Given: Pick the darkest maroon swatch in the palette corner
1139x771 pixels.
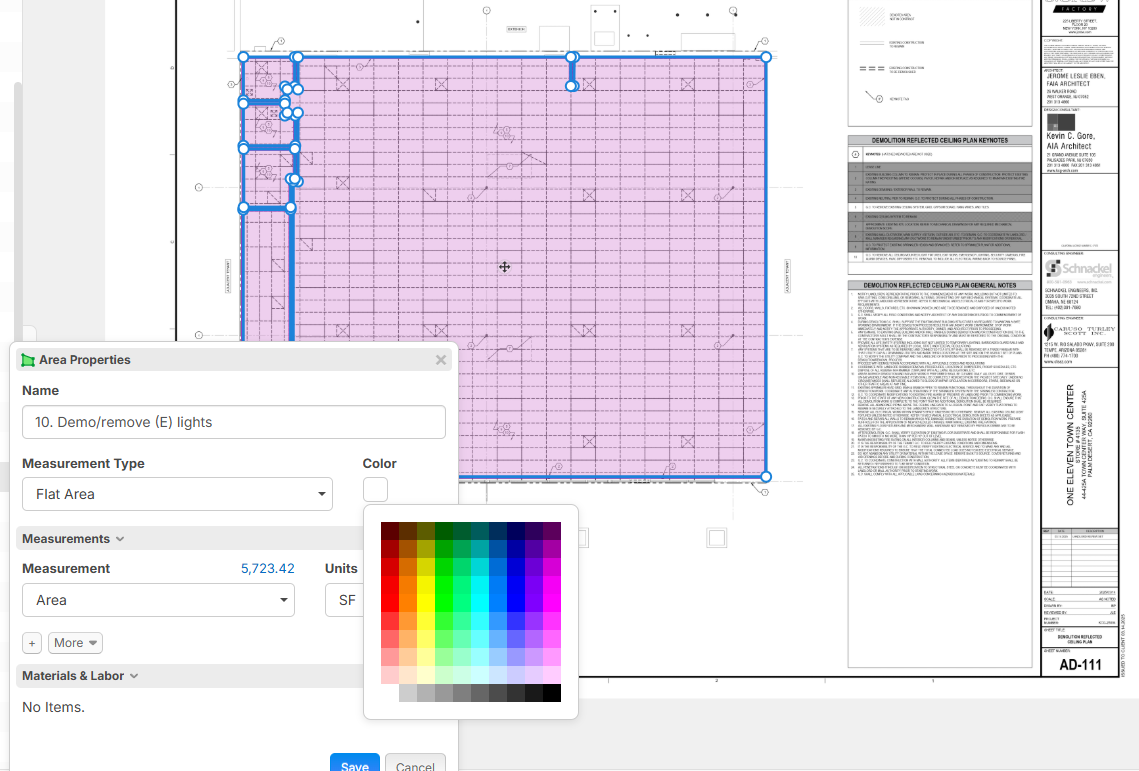Looking at the screenshot, I should (390, 531).
